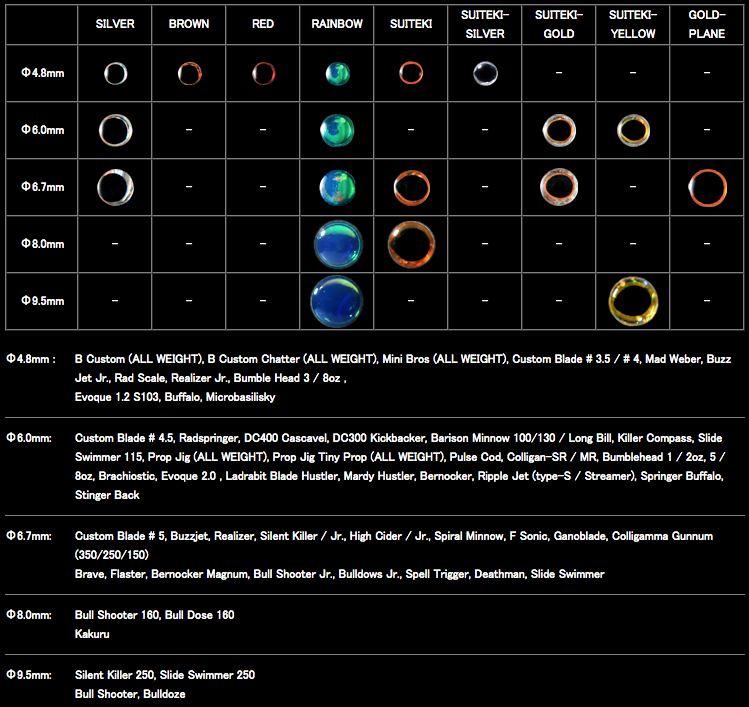Click the line starting 'Custom Blade # 5'
749x707 pixels.
[x=394, y=536]
